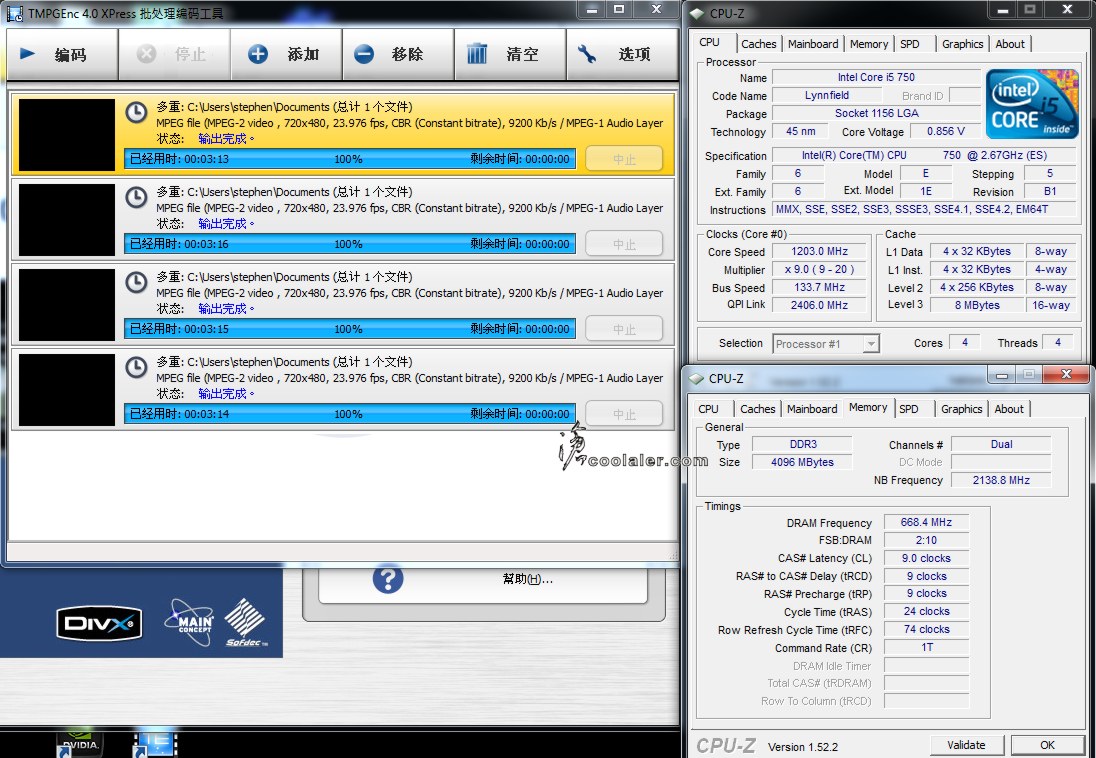The width and height of the screenshot is (1096, 758).
Task: Click the memory Size 4096 MBytes field
Action: [x=802, y=462]
